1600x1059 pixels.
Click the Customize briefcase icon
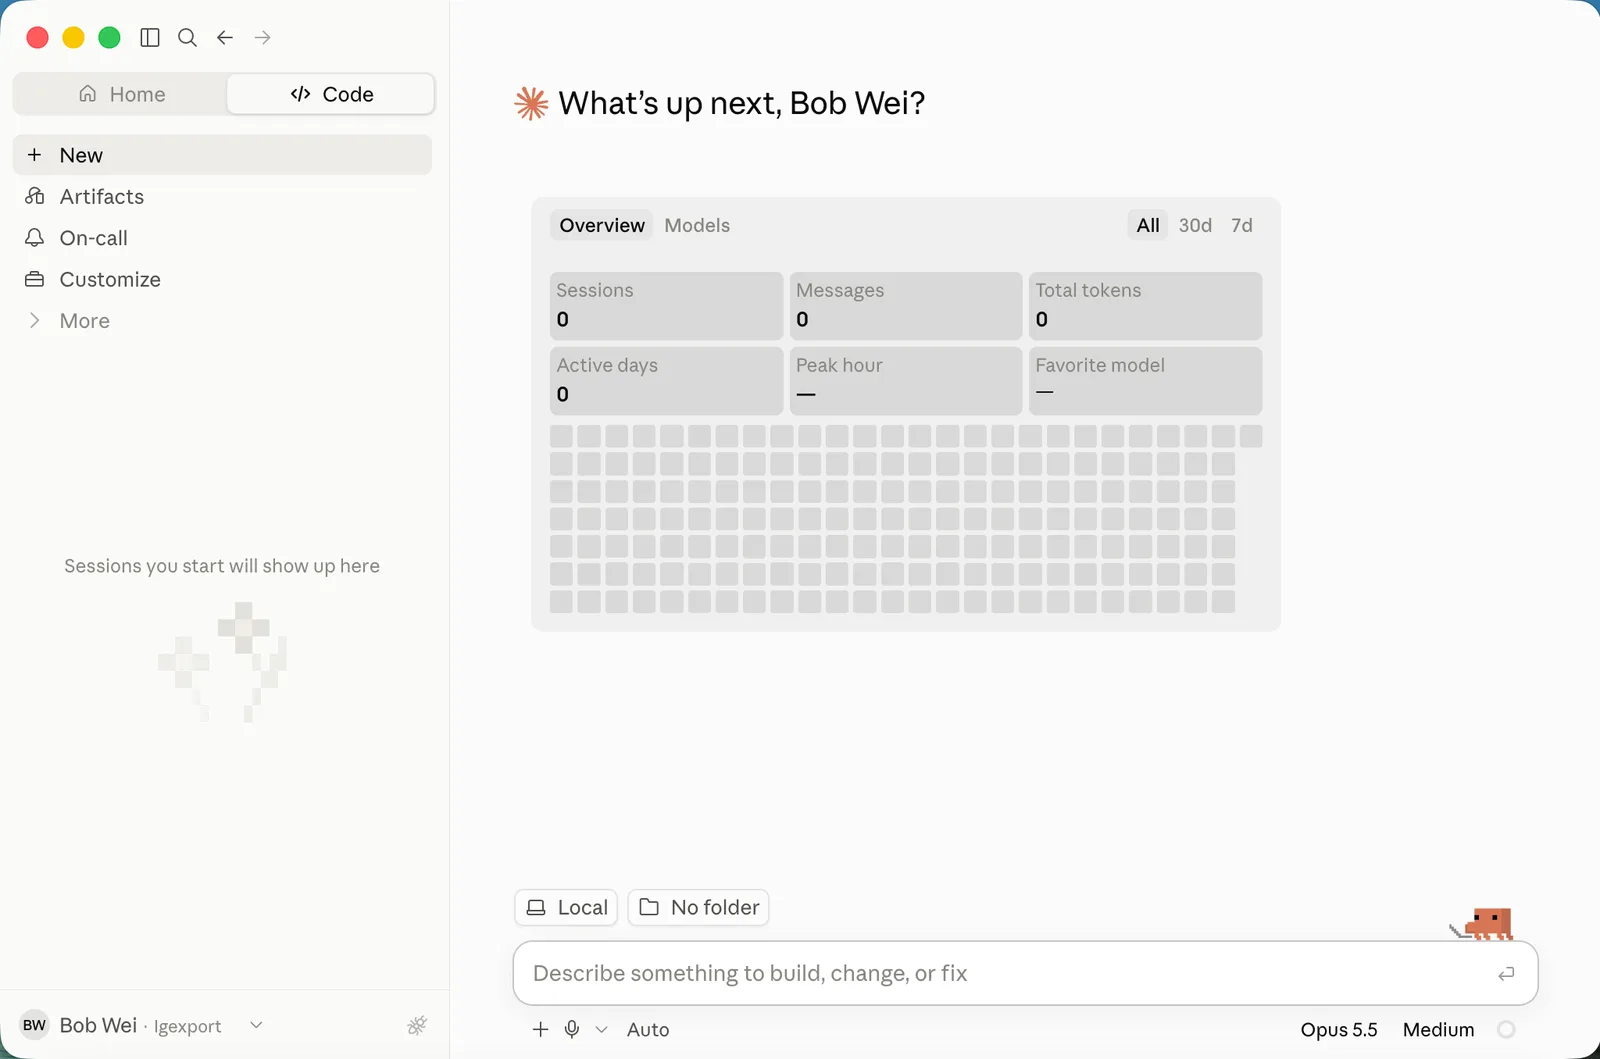[x=35, y=279]
